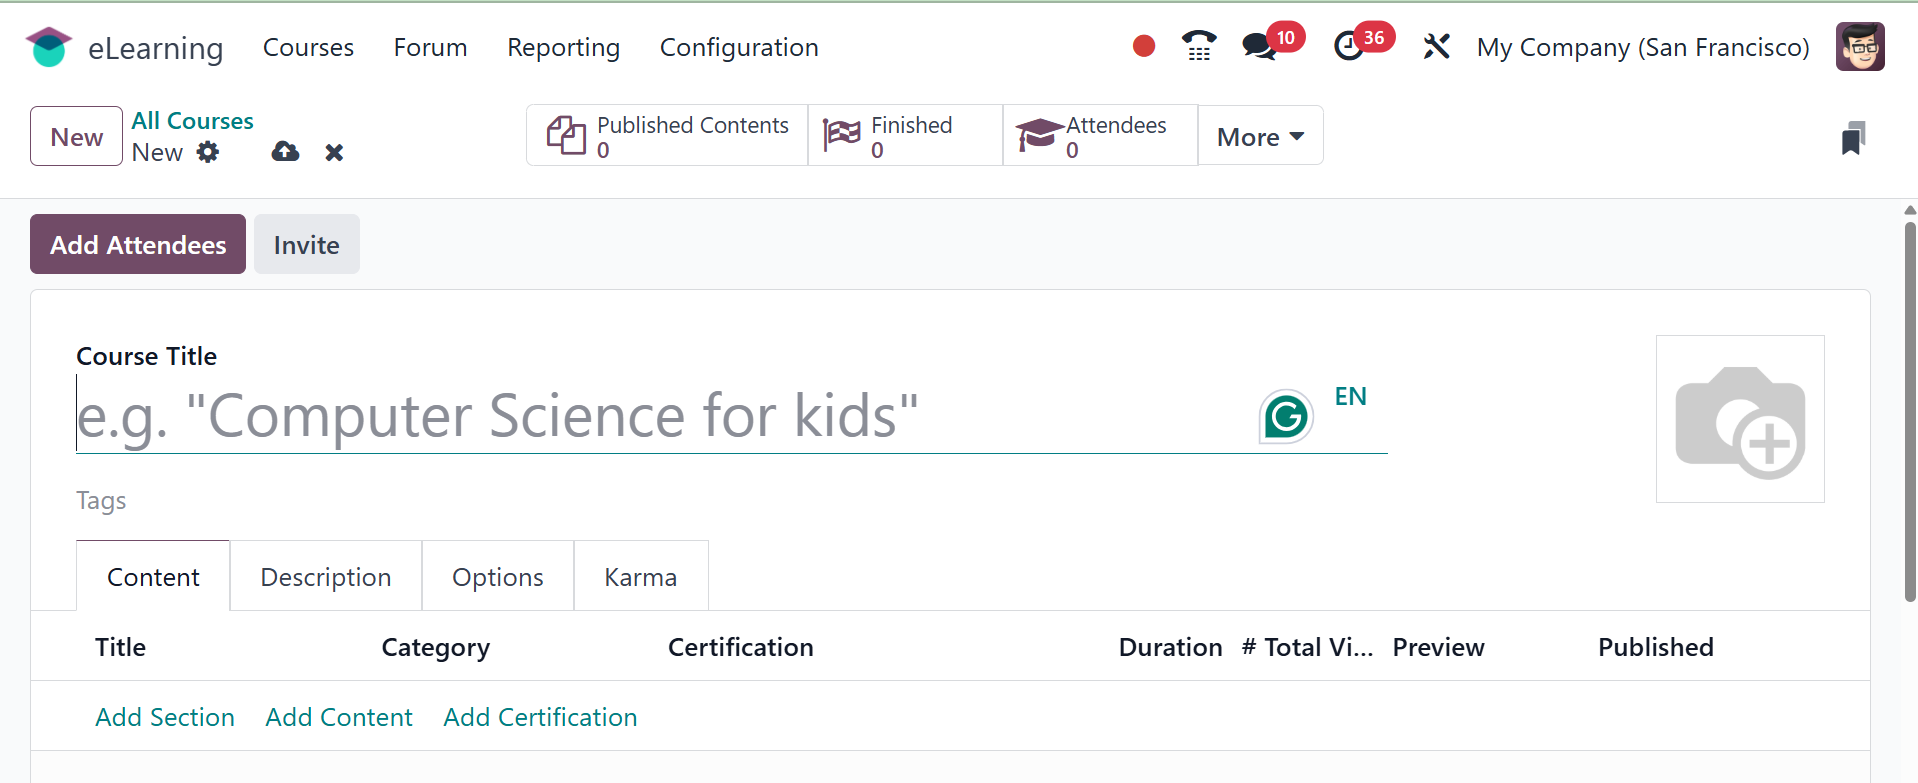Screen dimensions: 1918x783
Task: Click the debug tools wrench icon
Action: pos(1436,46)
